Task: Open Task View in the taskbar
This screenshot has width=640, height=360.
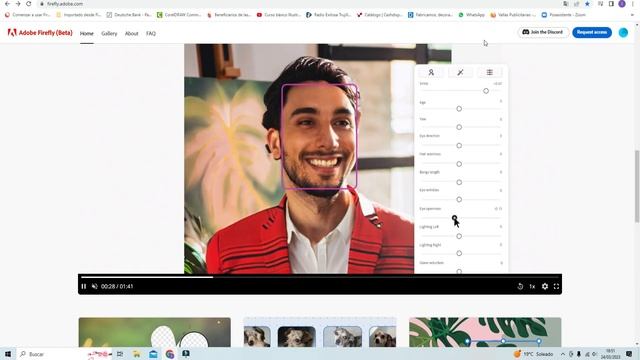Action: (x=120, y=354)
